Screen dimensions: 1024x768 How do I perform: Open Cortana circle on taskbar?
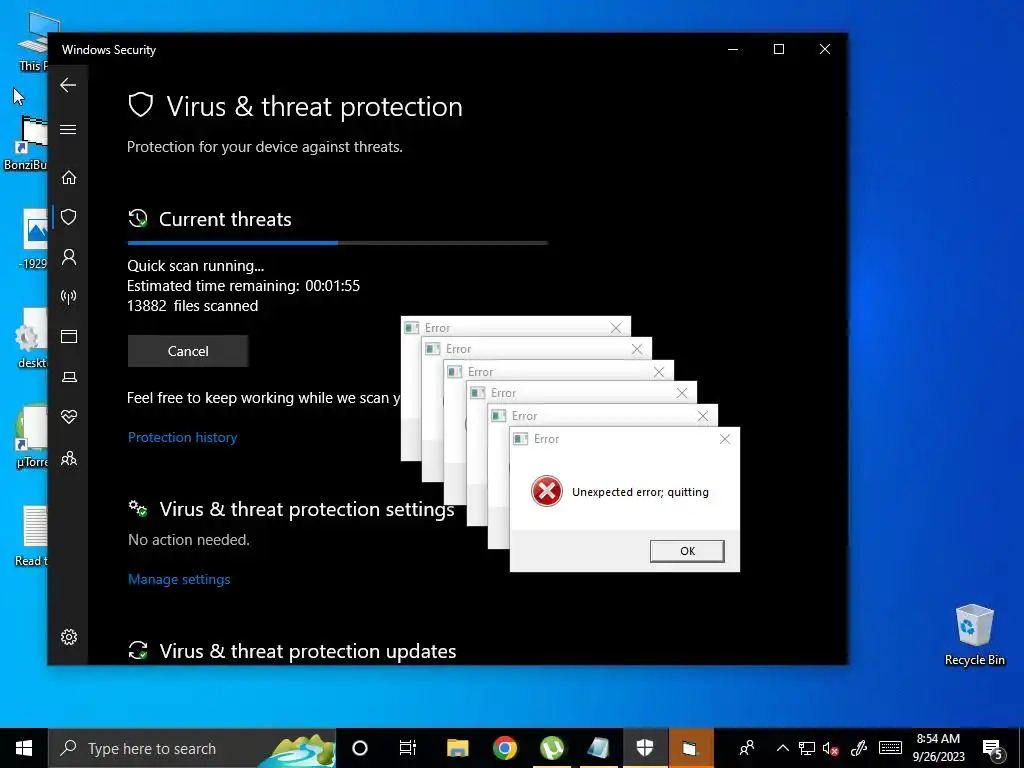[x=360, y=748]
